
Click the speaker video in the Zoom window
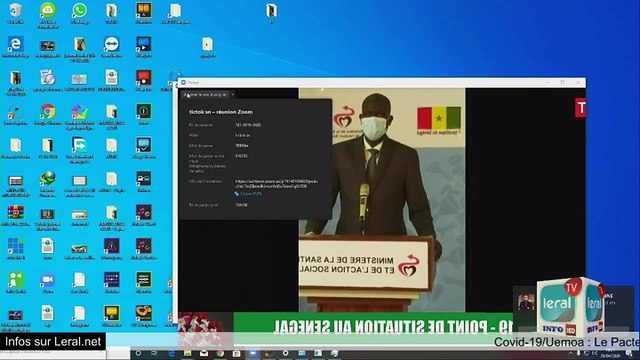[x=382, y=200]
